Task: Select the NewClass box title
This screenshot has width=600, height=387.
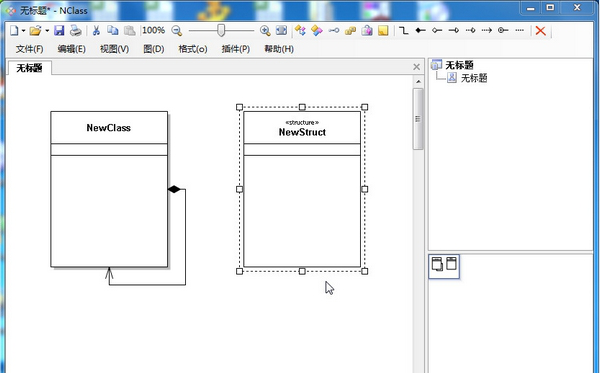Action: pos(109,128)
